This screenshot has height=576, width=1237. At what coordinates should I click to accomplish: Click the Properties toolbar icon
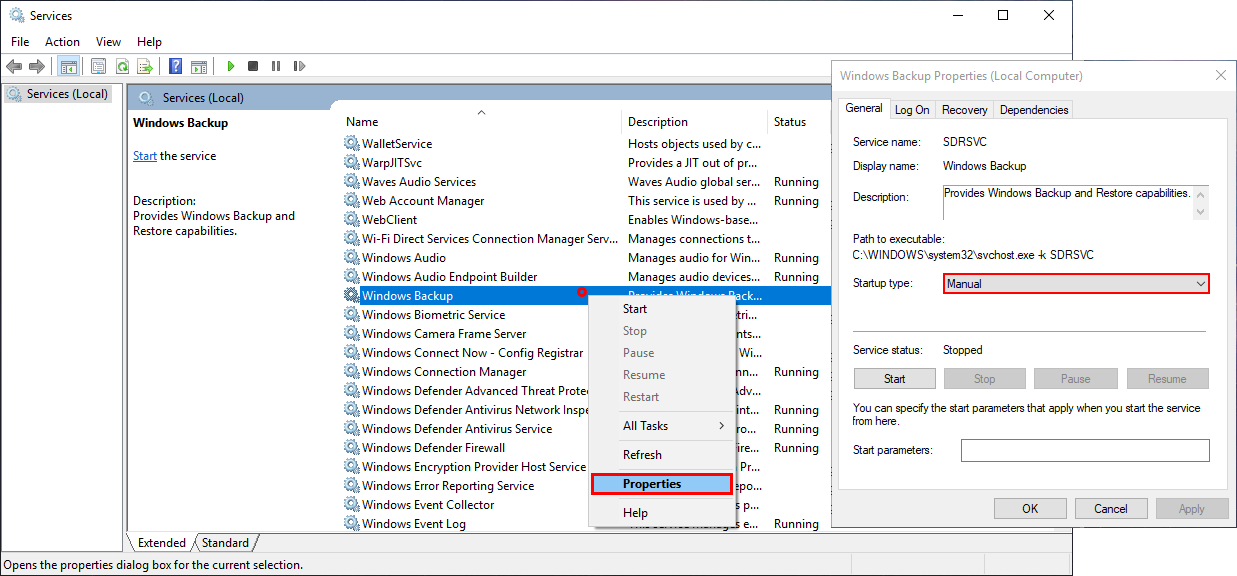click(x=98, y=66)
